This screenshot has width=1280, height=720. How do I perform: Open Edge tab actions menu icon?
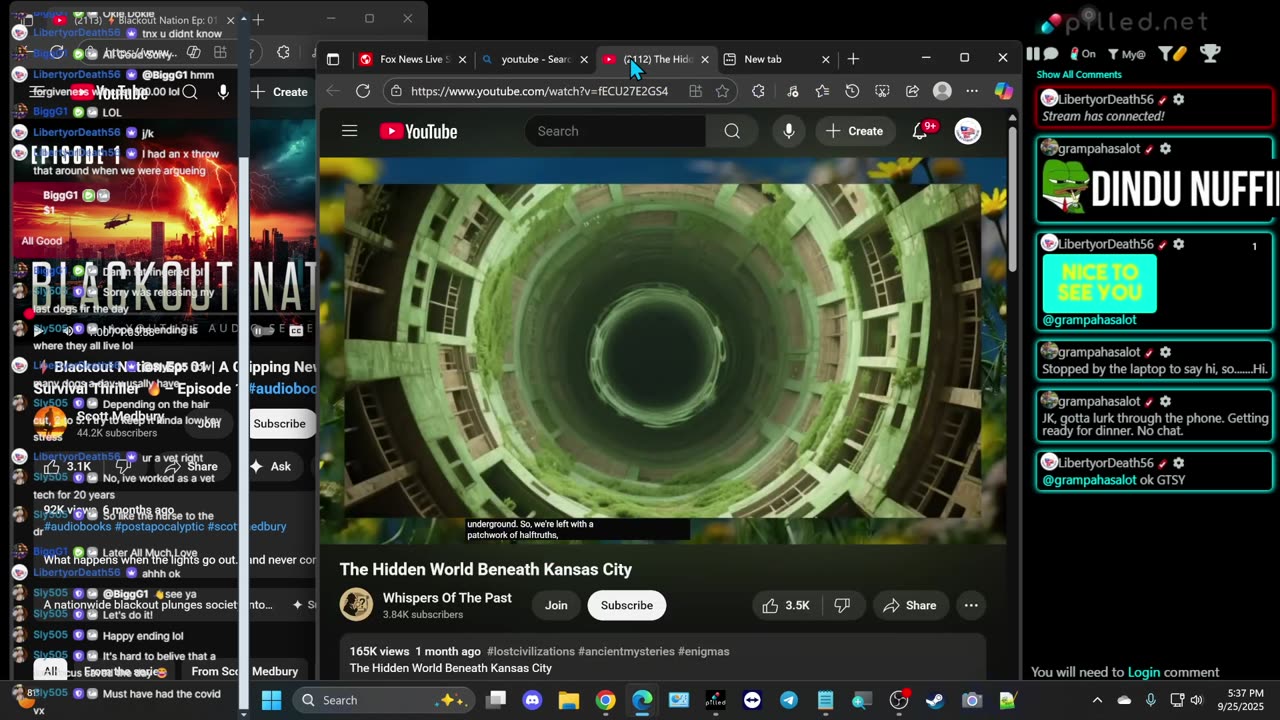pos(333,59)
